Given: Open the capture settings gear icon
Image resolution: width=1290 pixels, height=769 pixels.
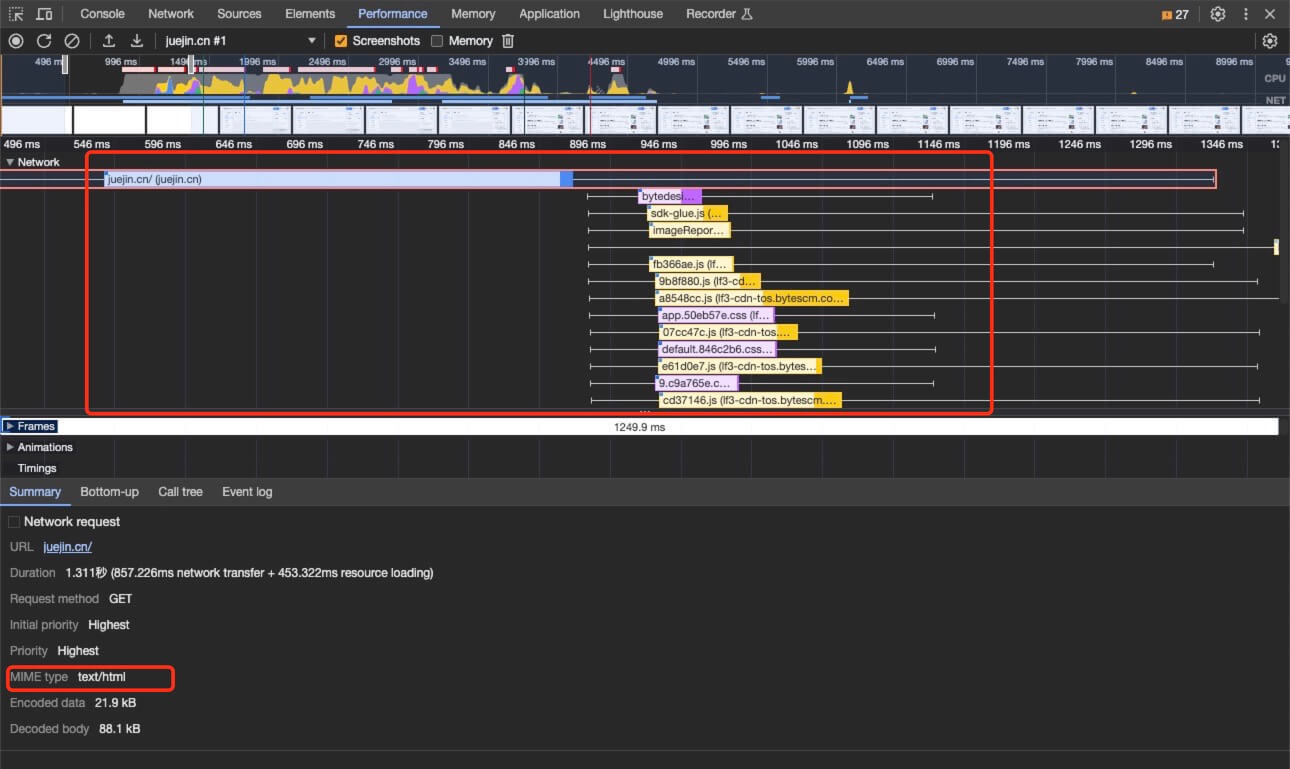Looking at the screenshot, I should coord(1270,41).
